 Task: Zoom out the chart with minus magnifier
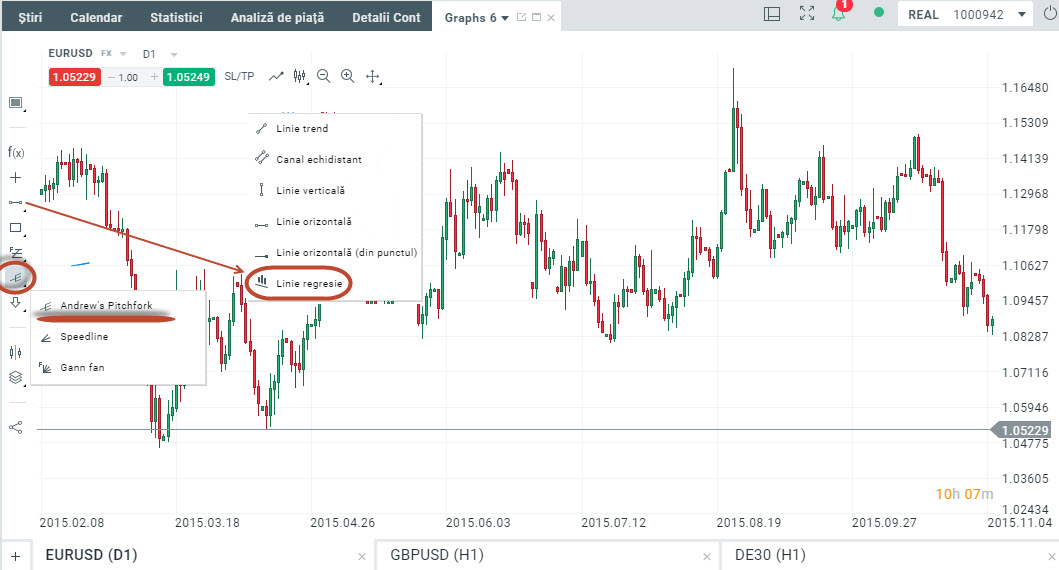[323, 76]
